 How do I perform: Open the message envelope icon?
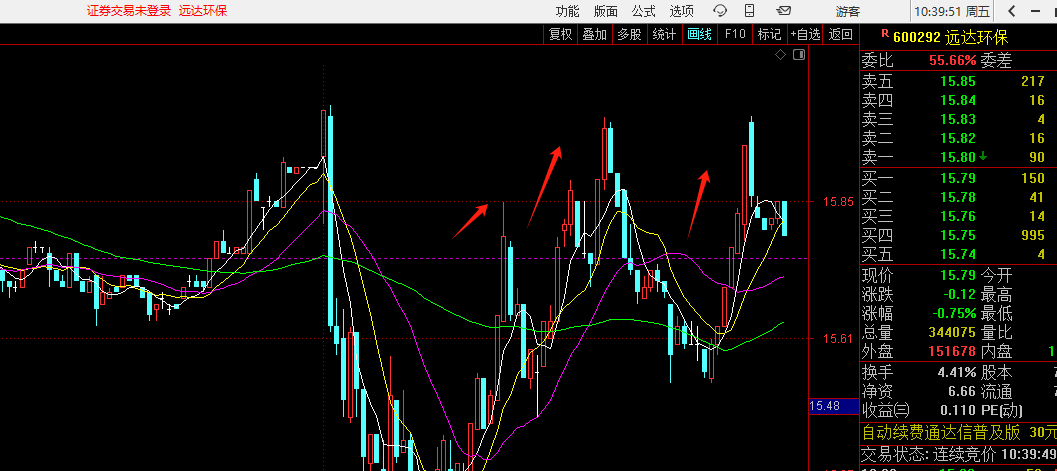point(783,11)
